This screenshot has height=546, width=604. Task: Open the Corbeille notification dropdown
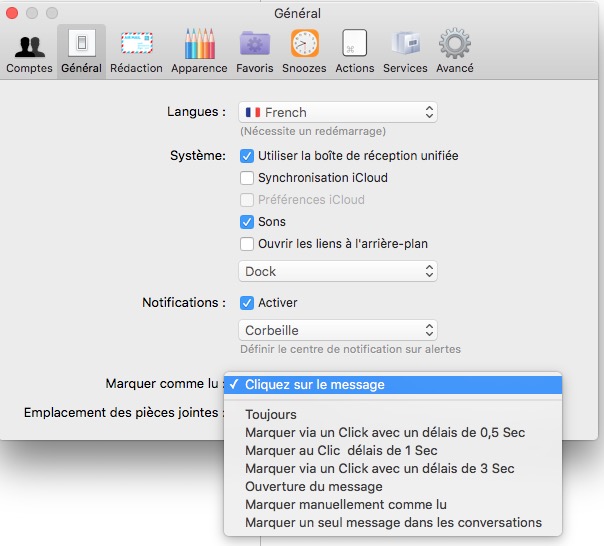338,330
